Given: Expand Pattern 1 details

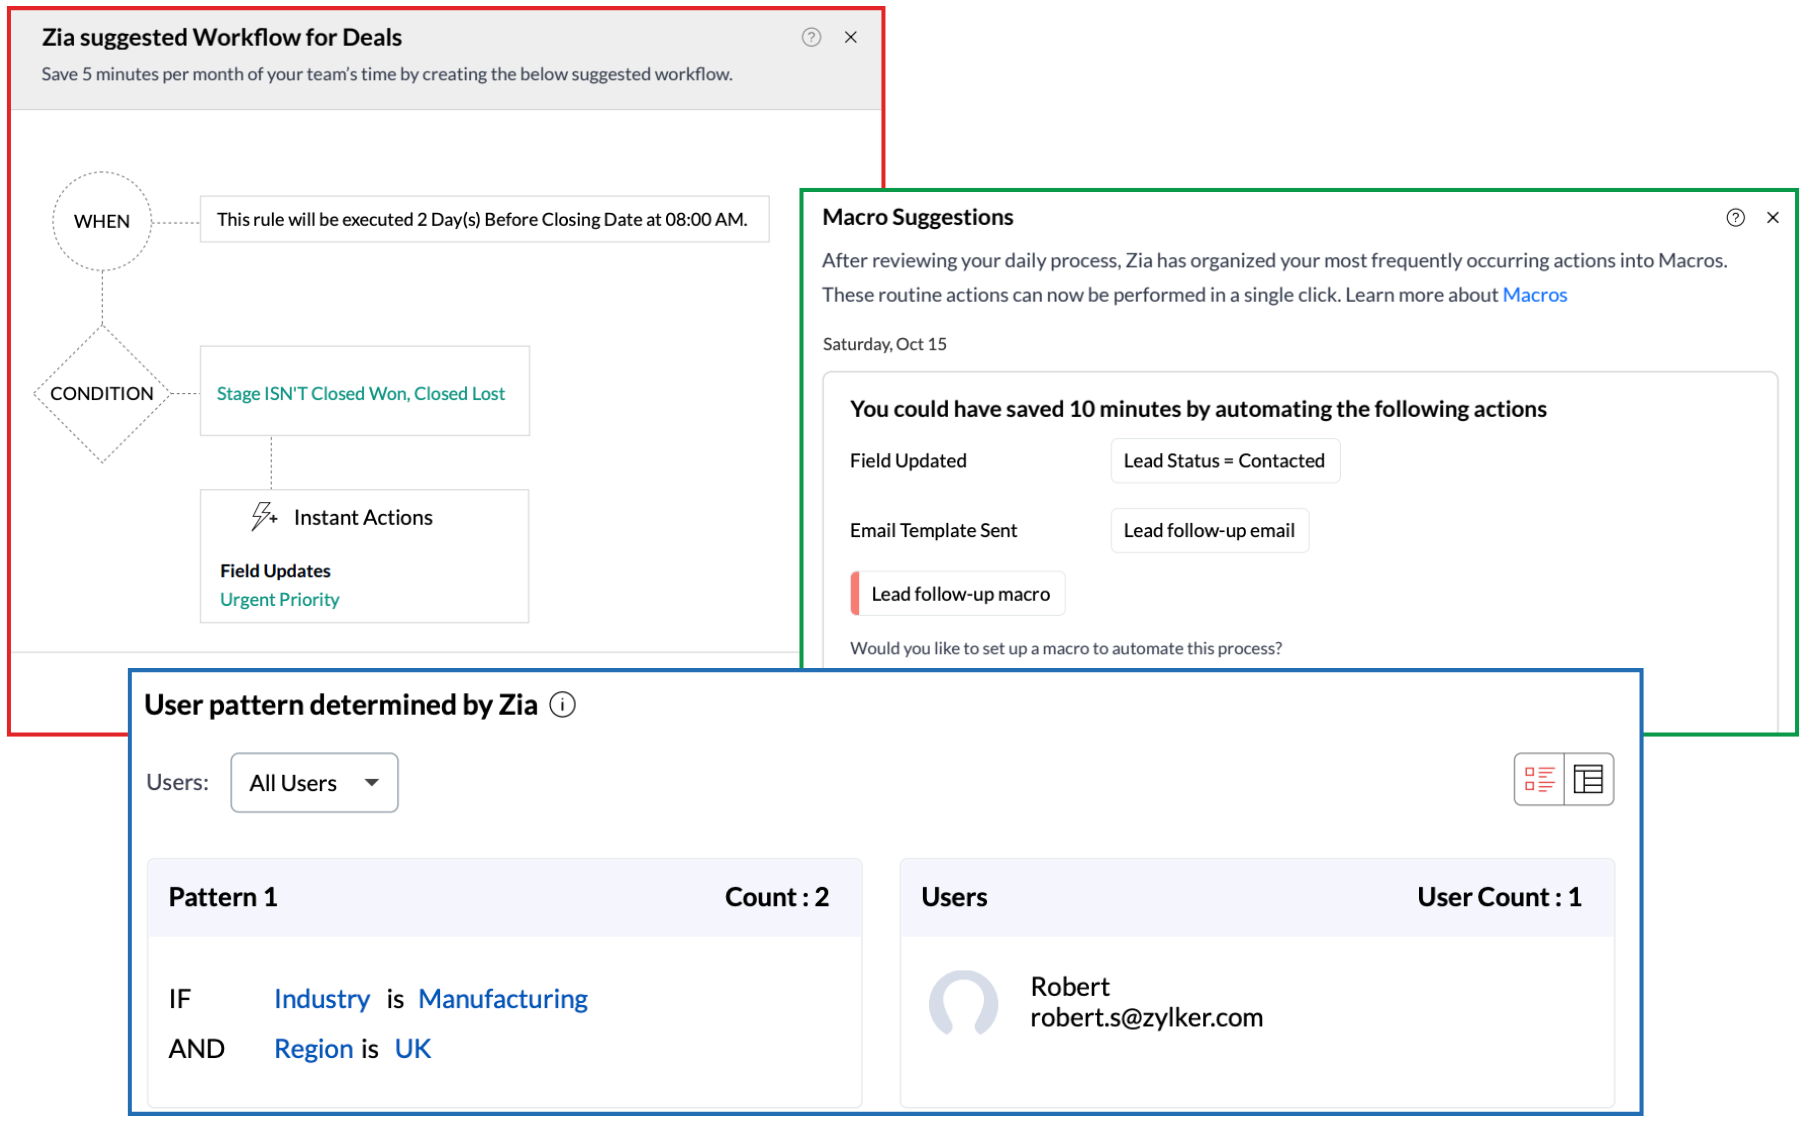Looking at the screenshot, I should (x=223, y=897).
